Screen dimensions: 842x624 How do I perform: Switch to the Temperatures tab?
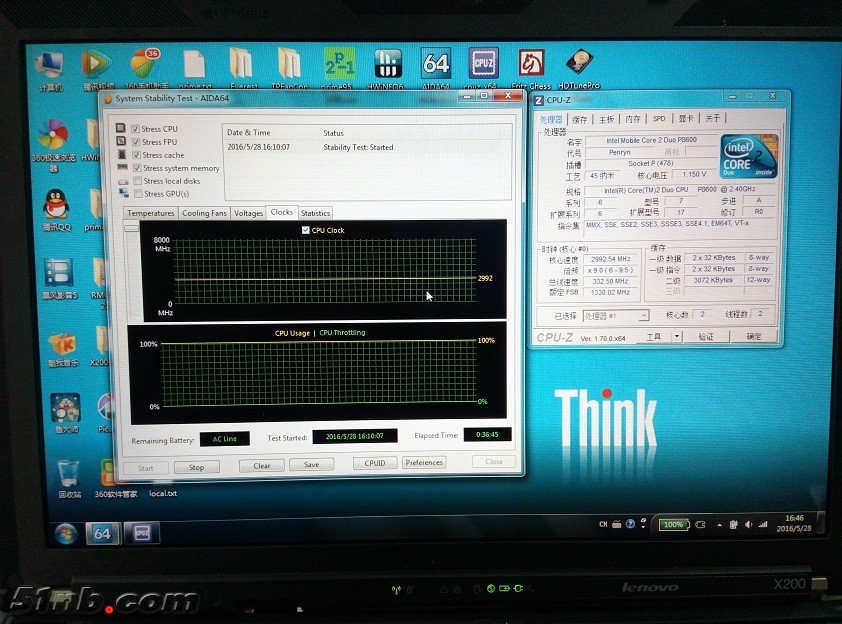point(151,213)
